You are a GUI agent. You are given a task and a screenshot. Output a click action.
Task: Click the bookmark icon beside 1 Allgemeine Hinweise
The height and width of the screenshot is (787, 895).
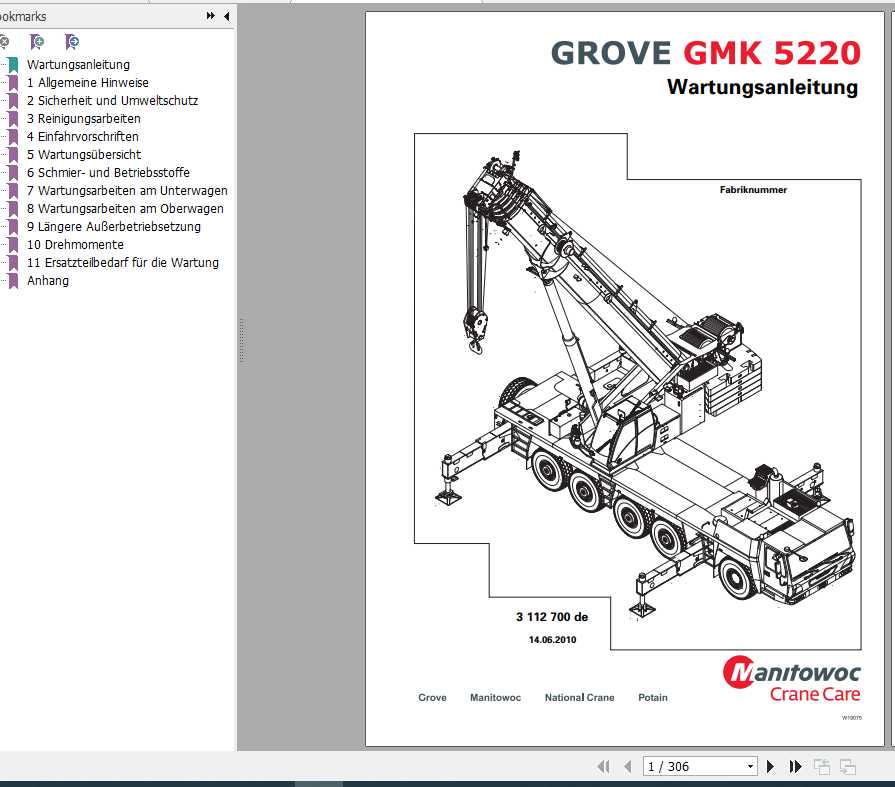click(13, 83)
